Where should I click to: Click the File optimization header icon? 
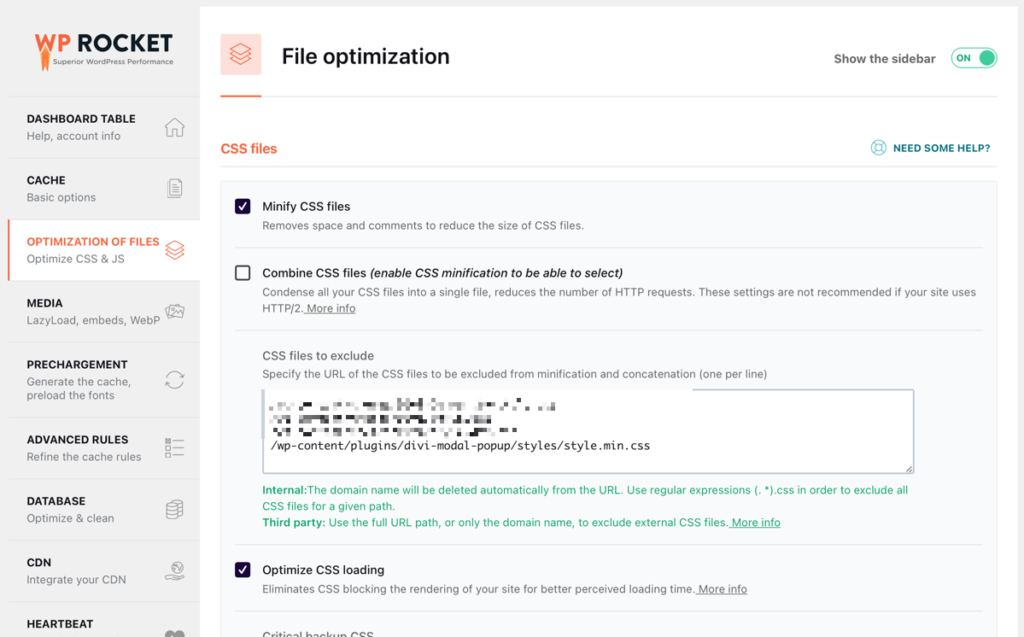coord(240,54)
